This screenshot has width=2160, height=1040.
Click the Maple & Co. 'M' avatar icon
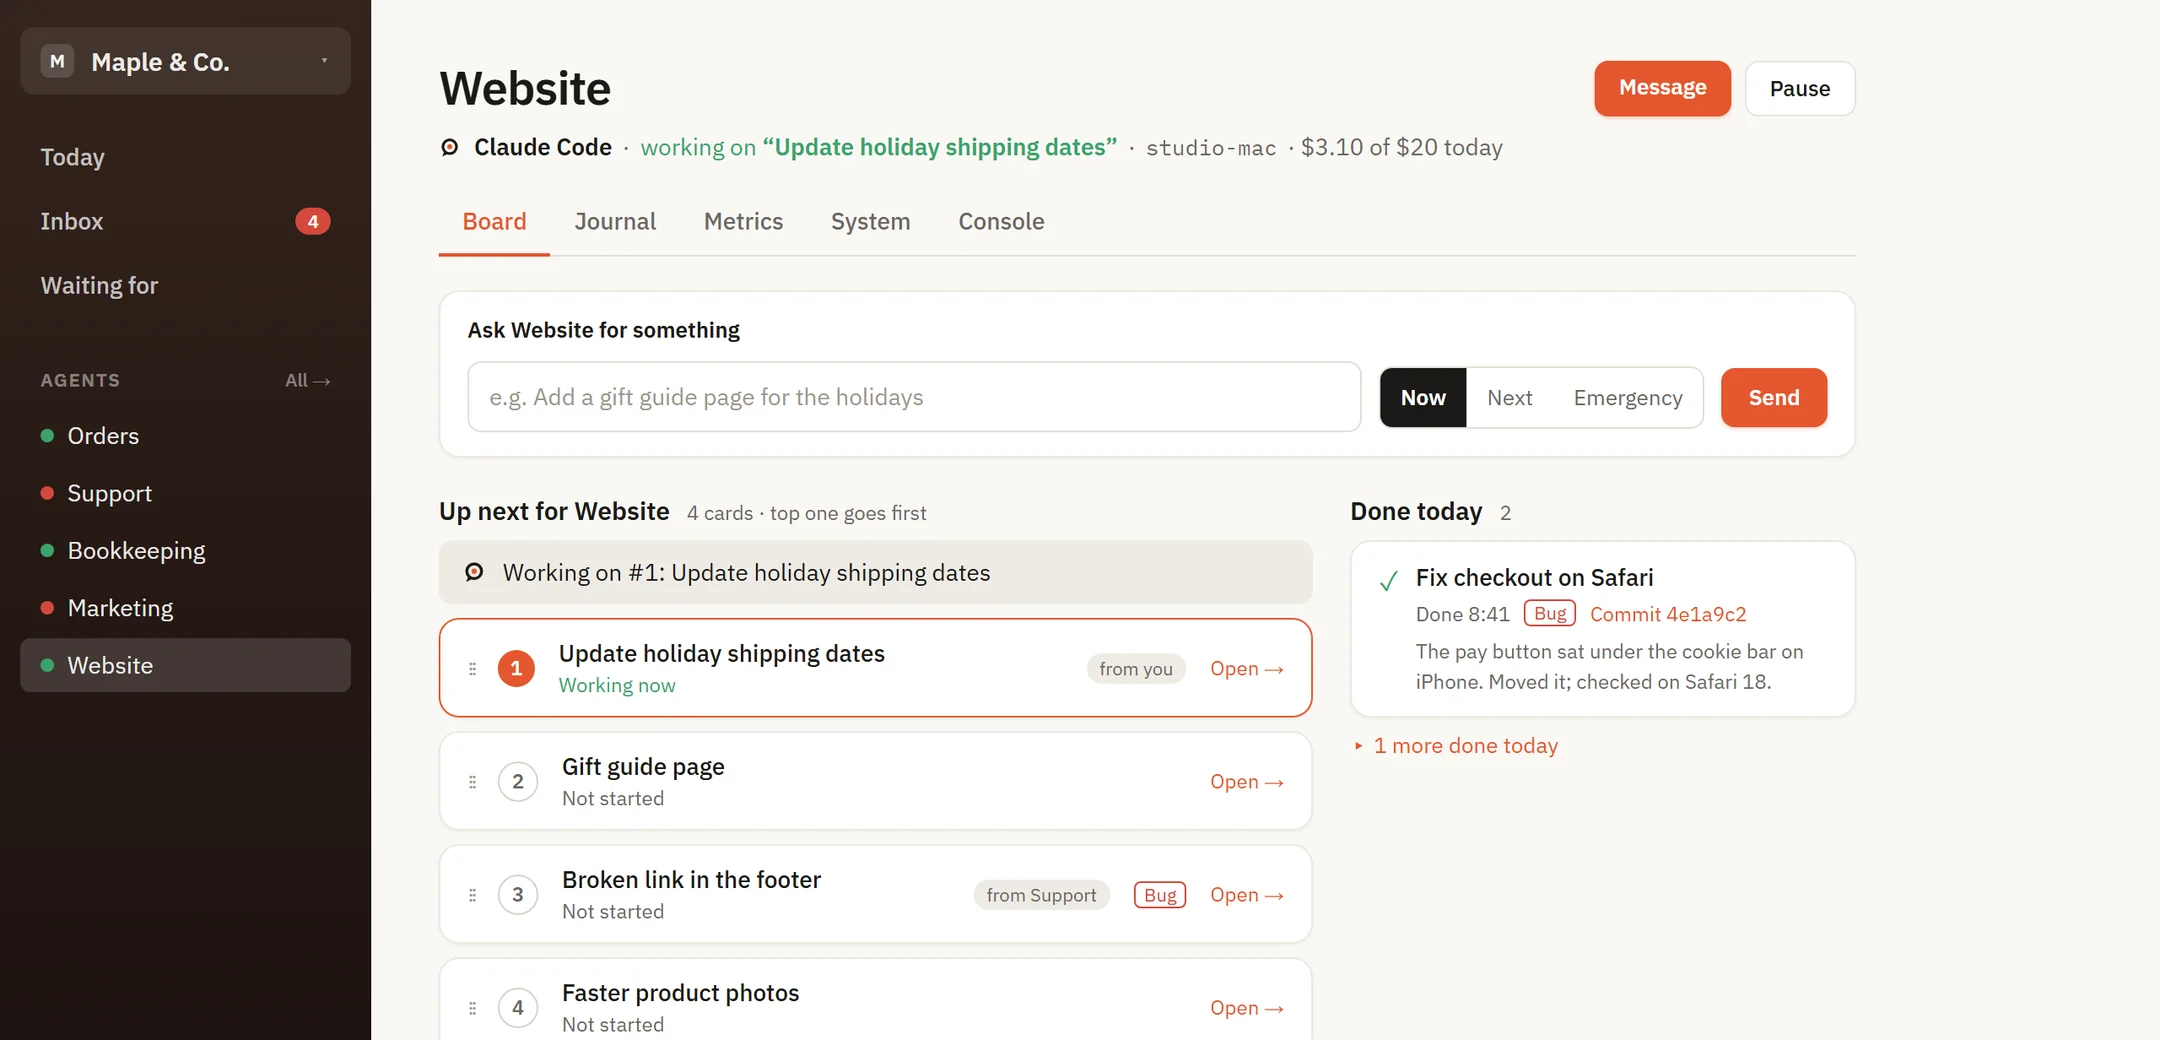click(x=57, y=61)
